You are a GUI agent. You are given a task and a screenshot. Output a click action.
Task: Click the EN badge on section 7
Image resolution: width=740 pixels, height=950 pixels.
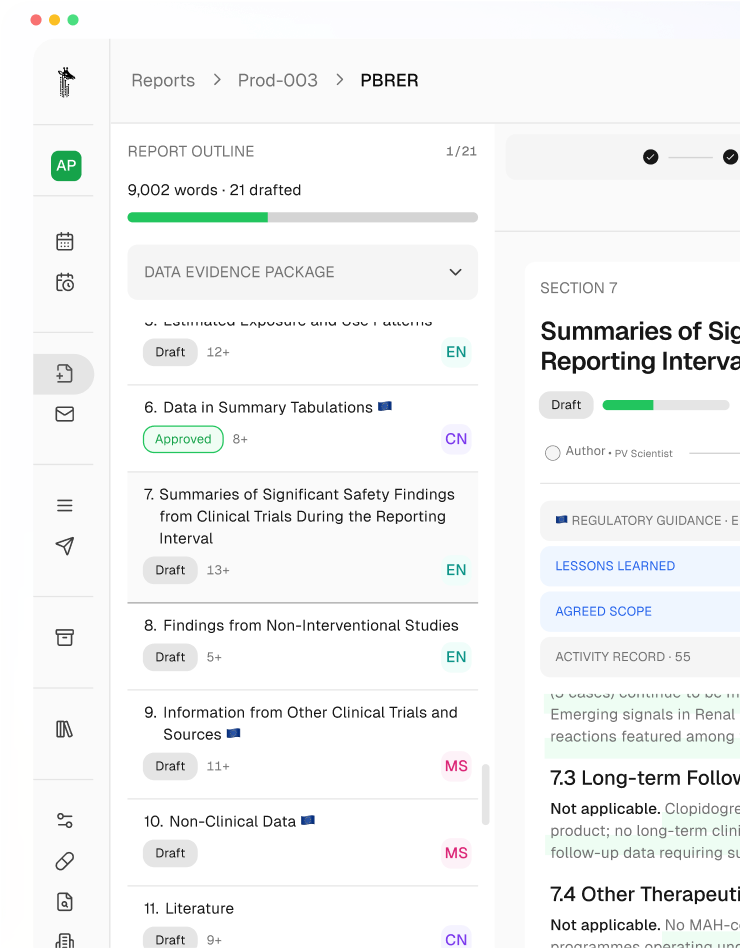point(456,570)
